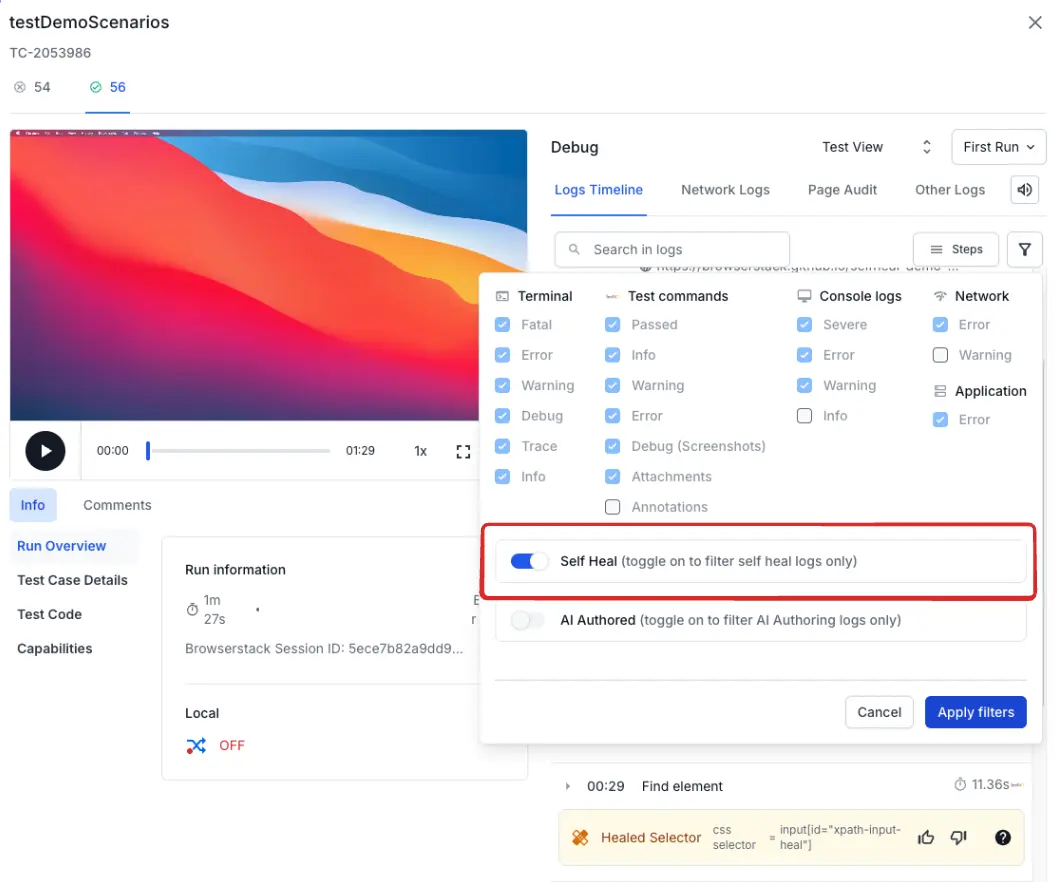Enable Network Warning checkbox
Viewport: 1062px width, 882px height.
pos(940,355)
